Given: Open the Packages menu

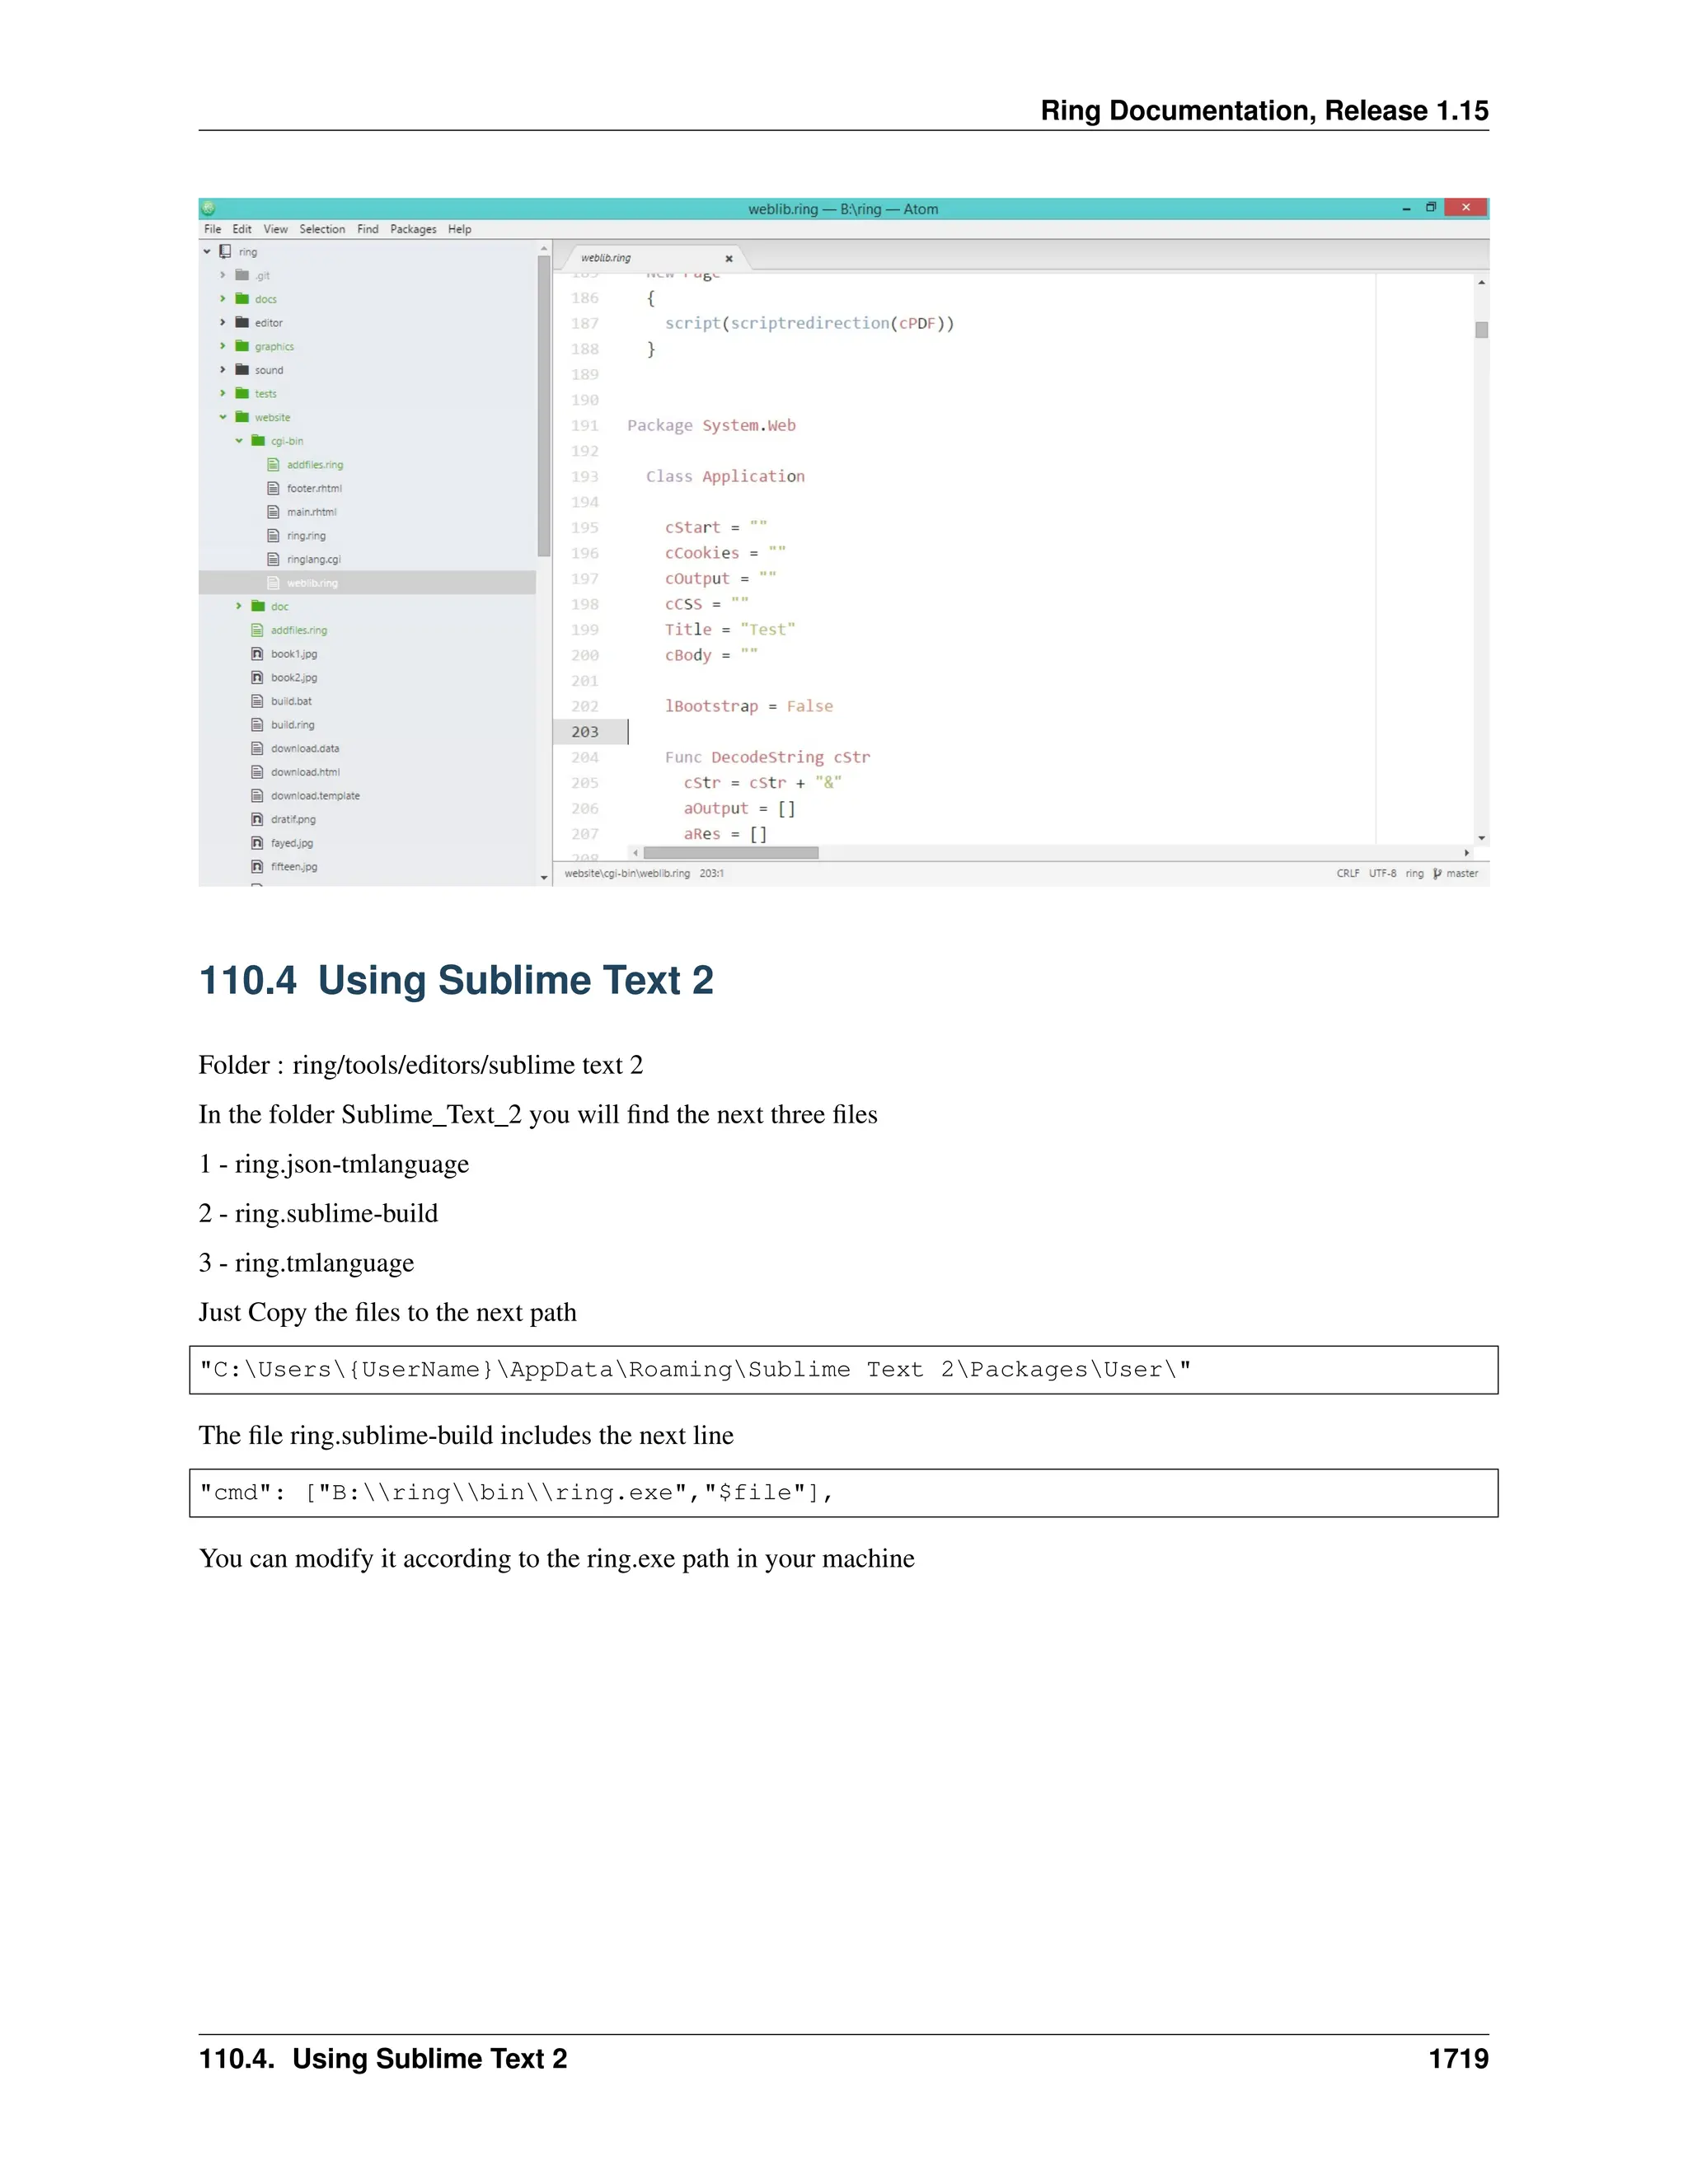Looking at the screenshot, I should (x=413, y=229).
